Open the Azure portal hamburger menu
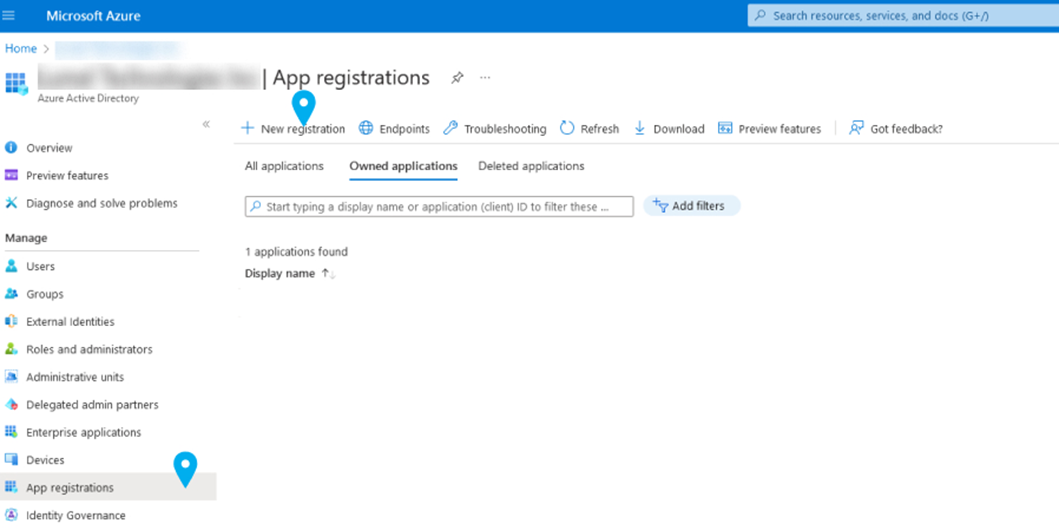 (x=10, y=16)
